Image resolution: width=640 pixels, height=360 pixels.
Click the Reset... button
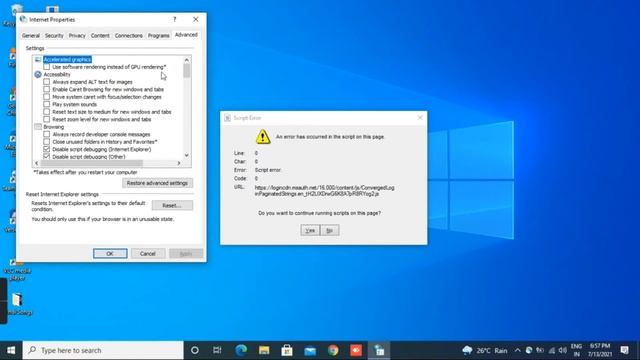pos(172,205)
